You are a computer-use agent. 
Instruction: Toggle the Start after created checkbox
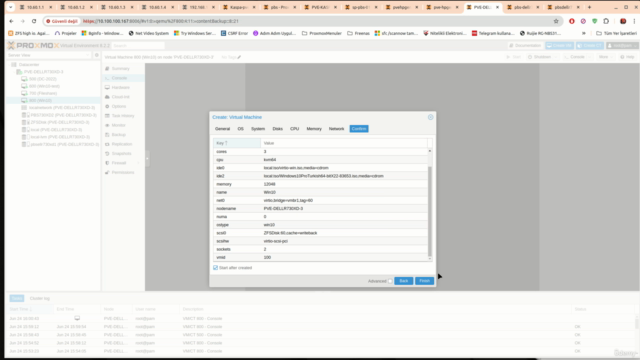[216, 268]
